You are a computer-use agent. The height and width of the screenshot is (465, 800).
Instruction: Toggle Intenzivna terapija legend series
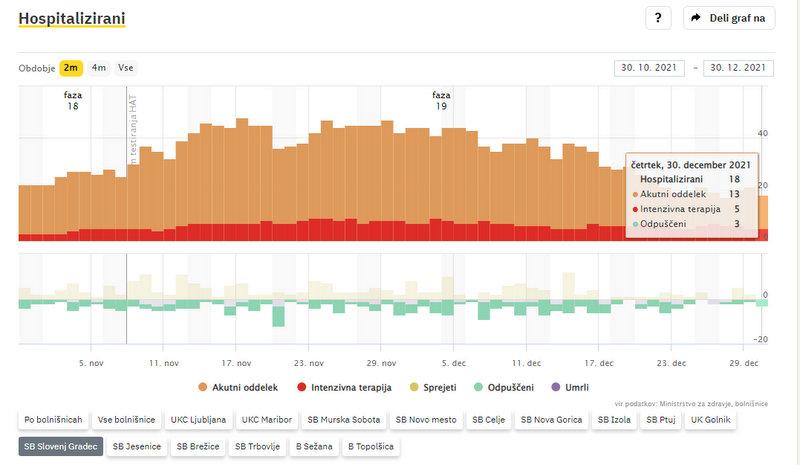[344, 387]
